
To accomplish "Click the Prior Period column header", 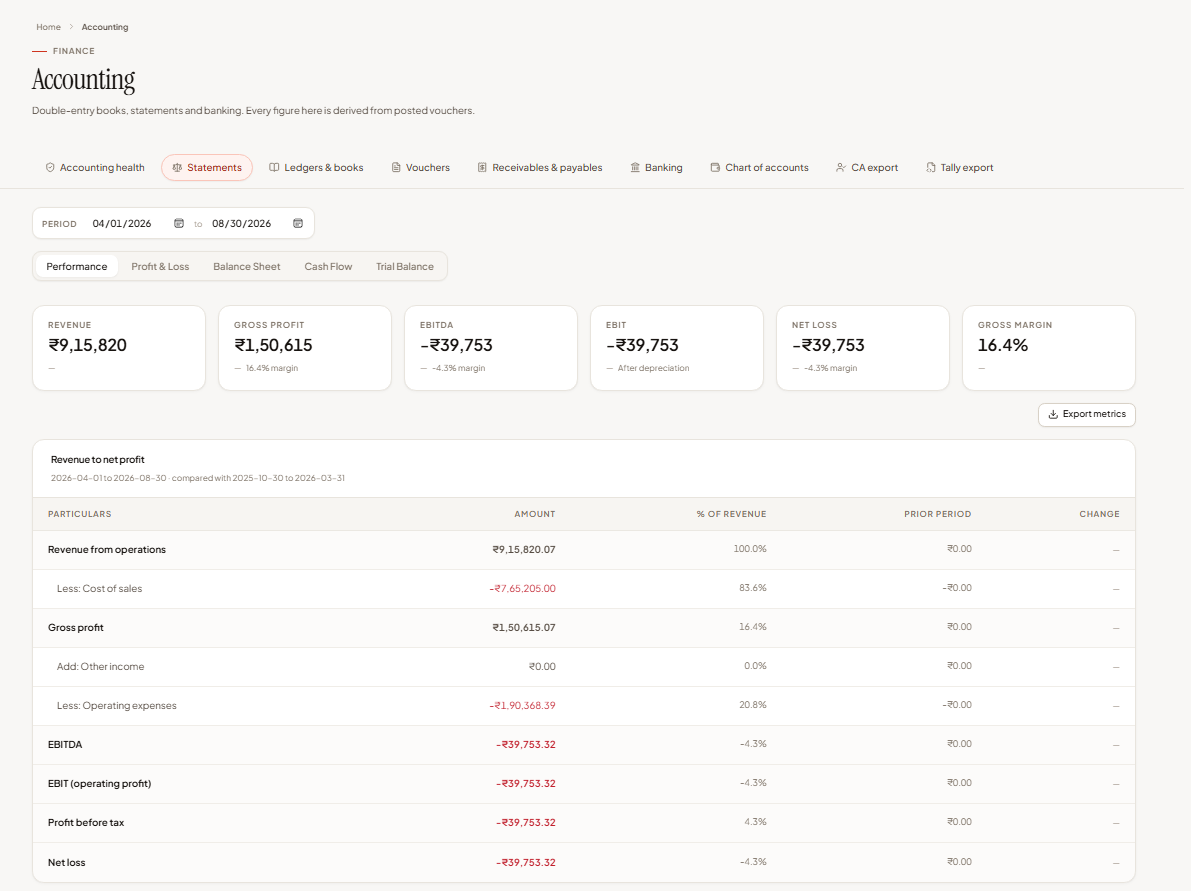I will tap(937, 514).
